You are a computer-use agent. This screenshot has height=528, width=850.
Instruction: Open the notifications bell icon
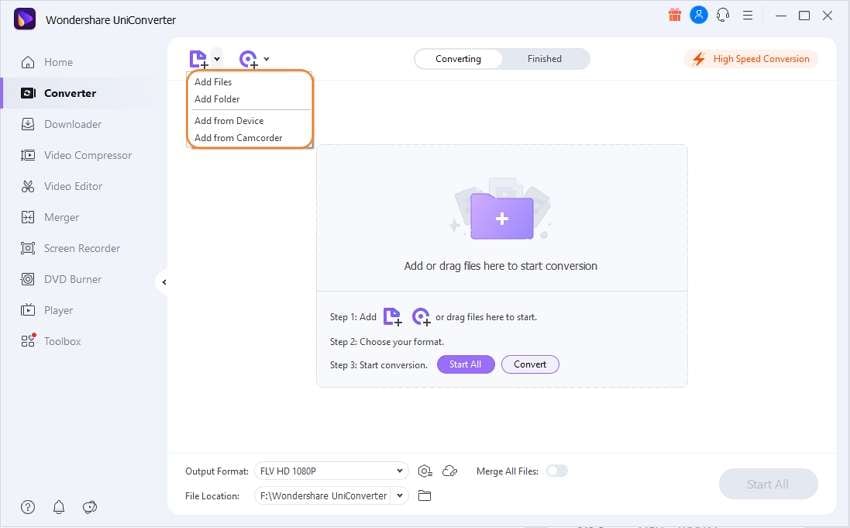(59, 507)
